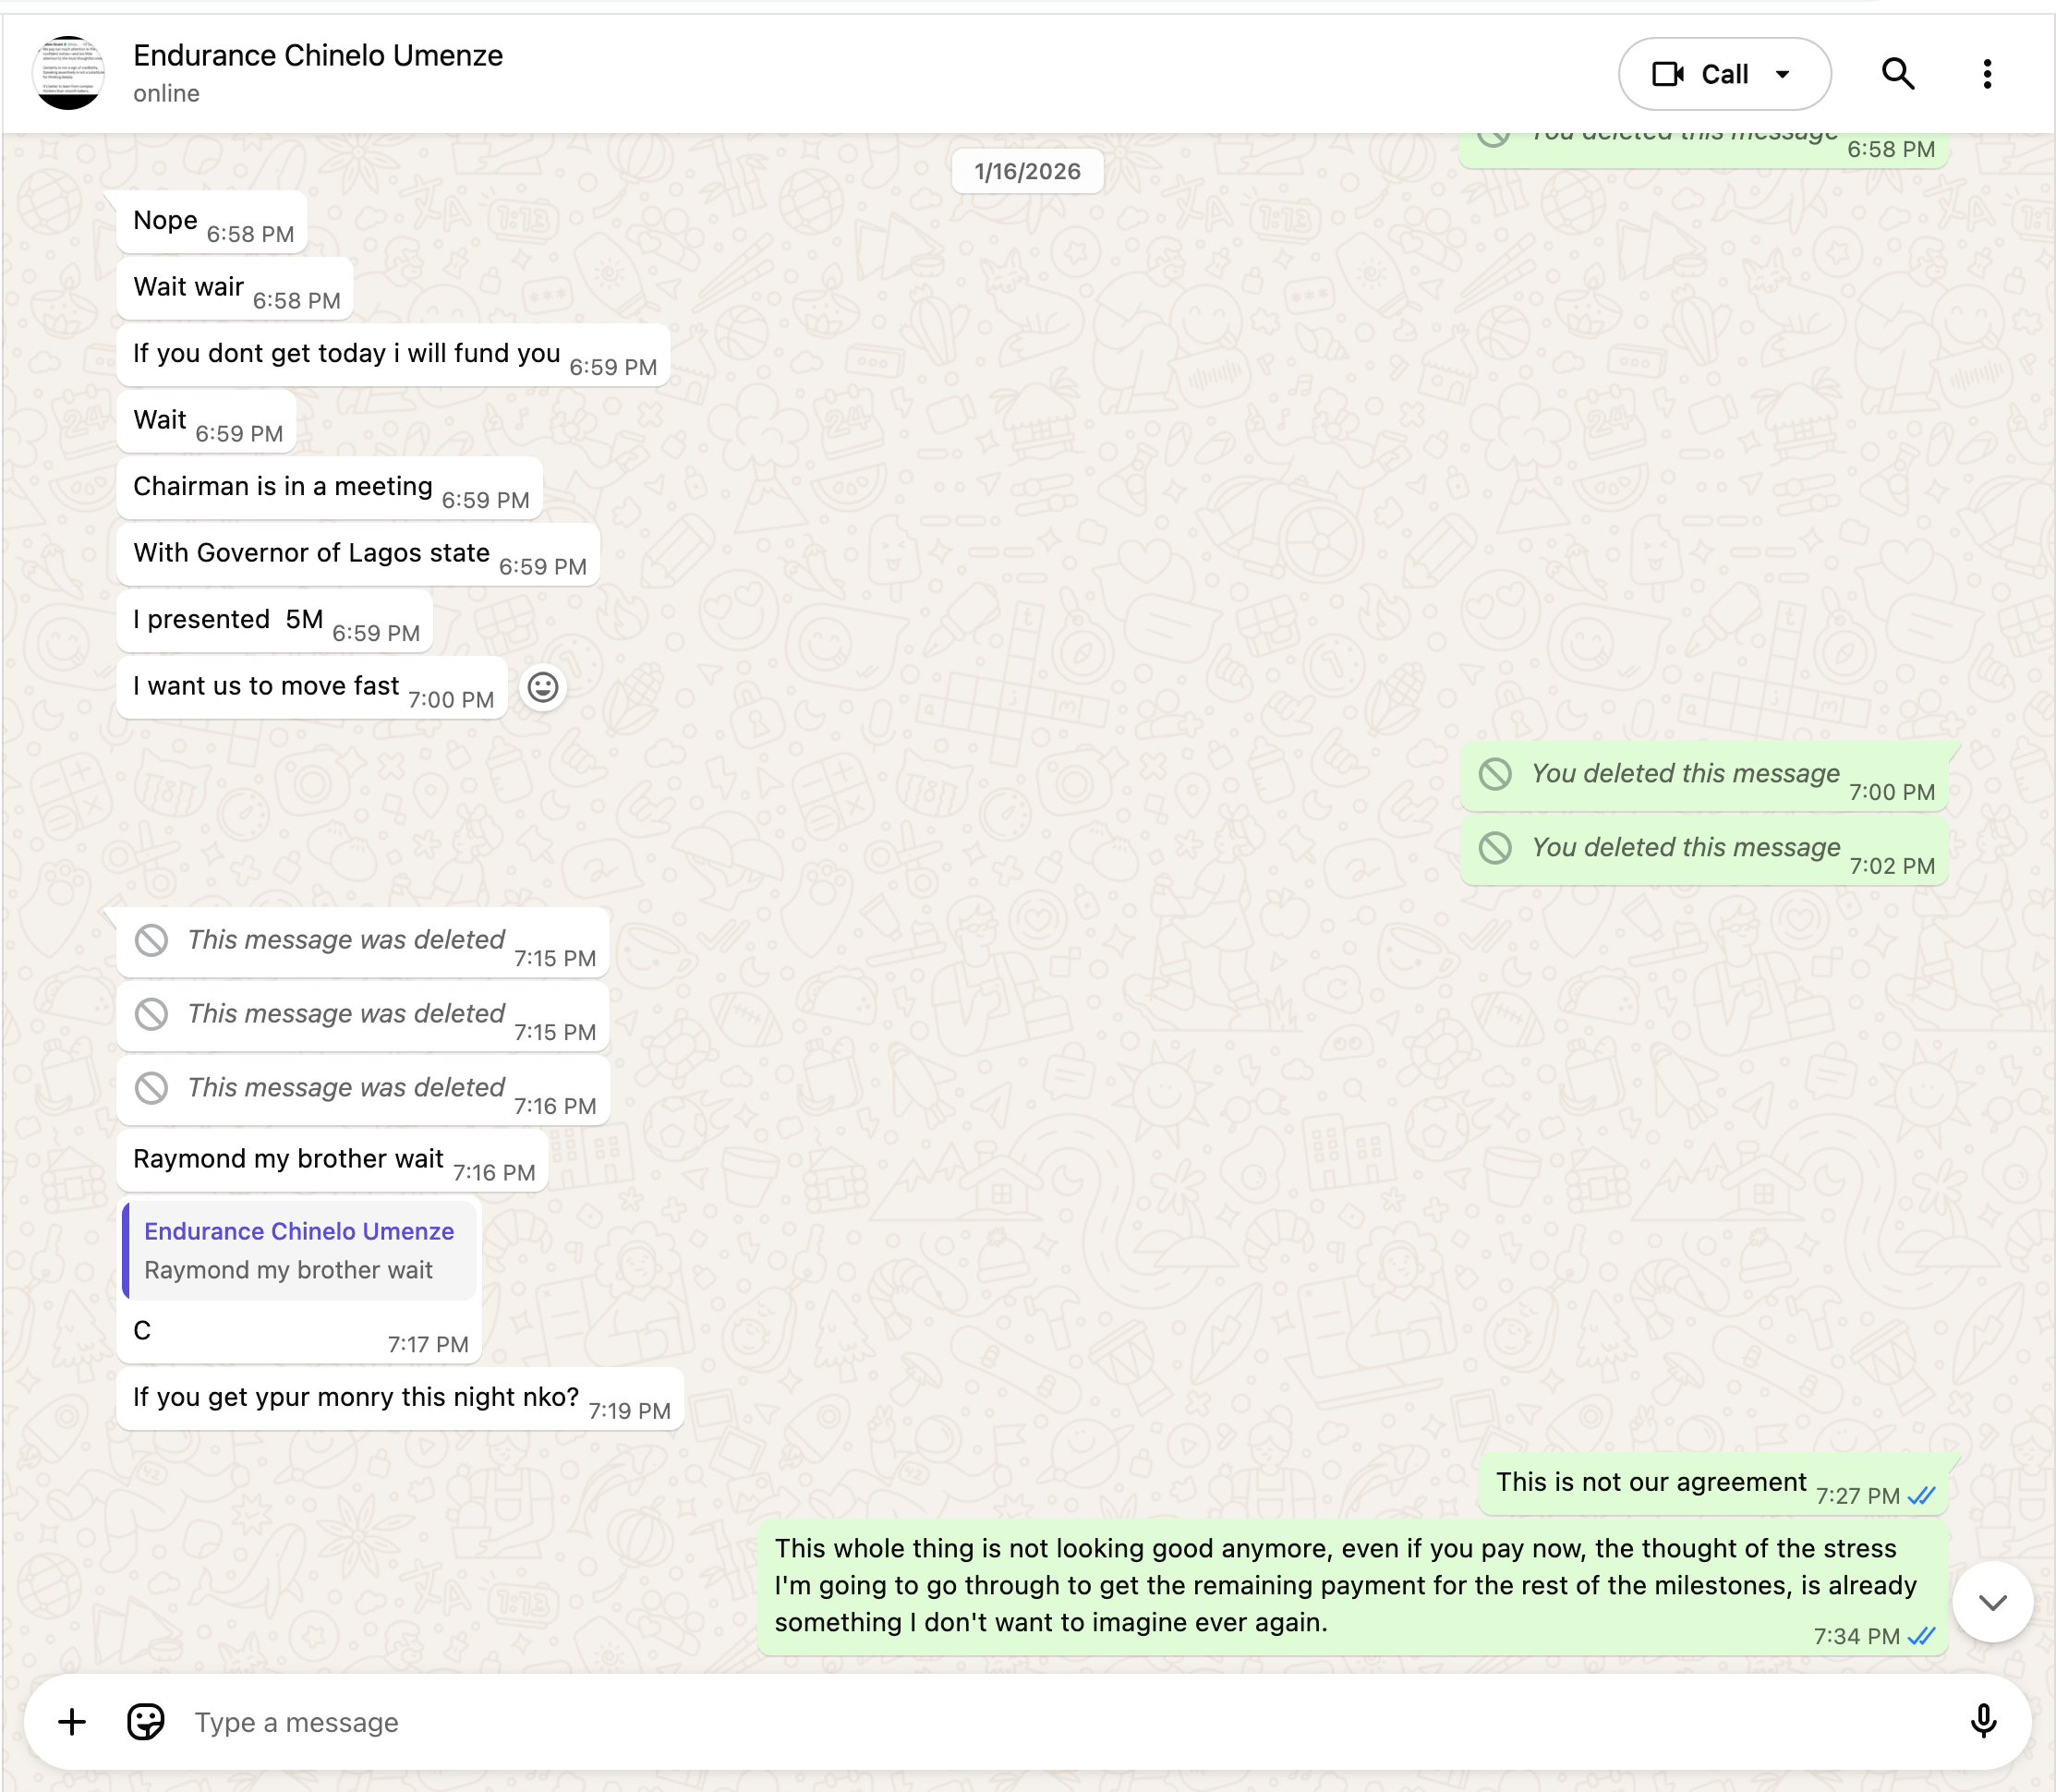Open contact info via Endurance Chinelo Umenze name
Screen dimensions: 2056x1792
pos(318,56)
